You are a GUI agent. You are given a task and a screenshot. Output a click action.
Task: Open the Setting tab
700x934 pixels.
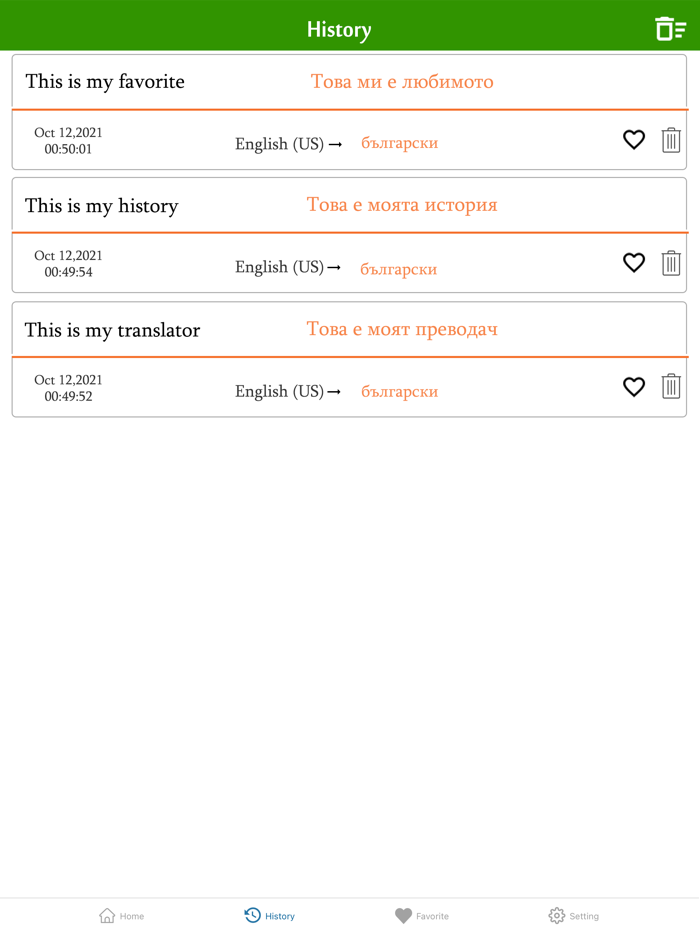pyautogui.click(x=574, y=915)
